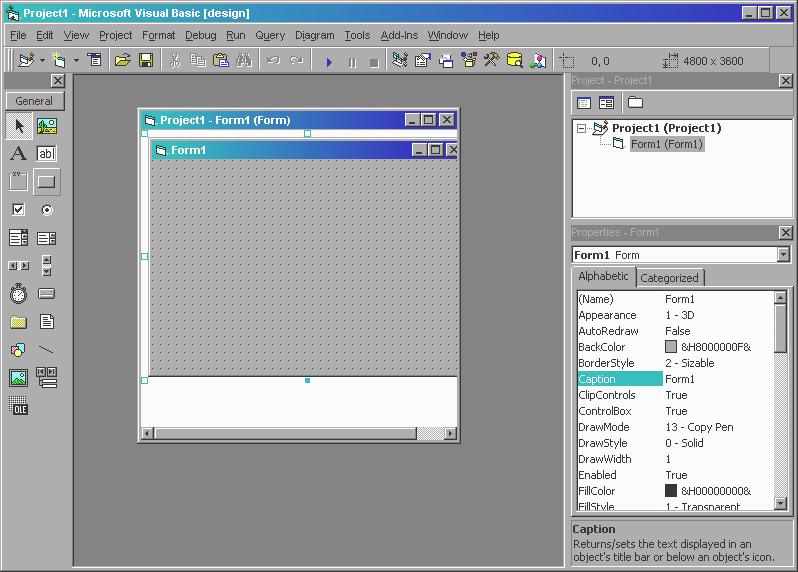
Task: Select the Frame control tool
Action: click(x=19, y=181)
